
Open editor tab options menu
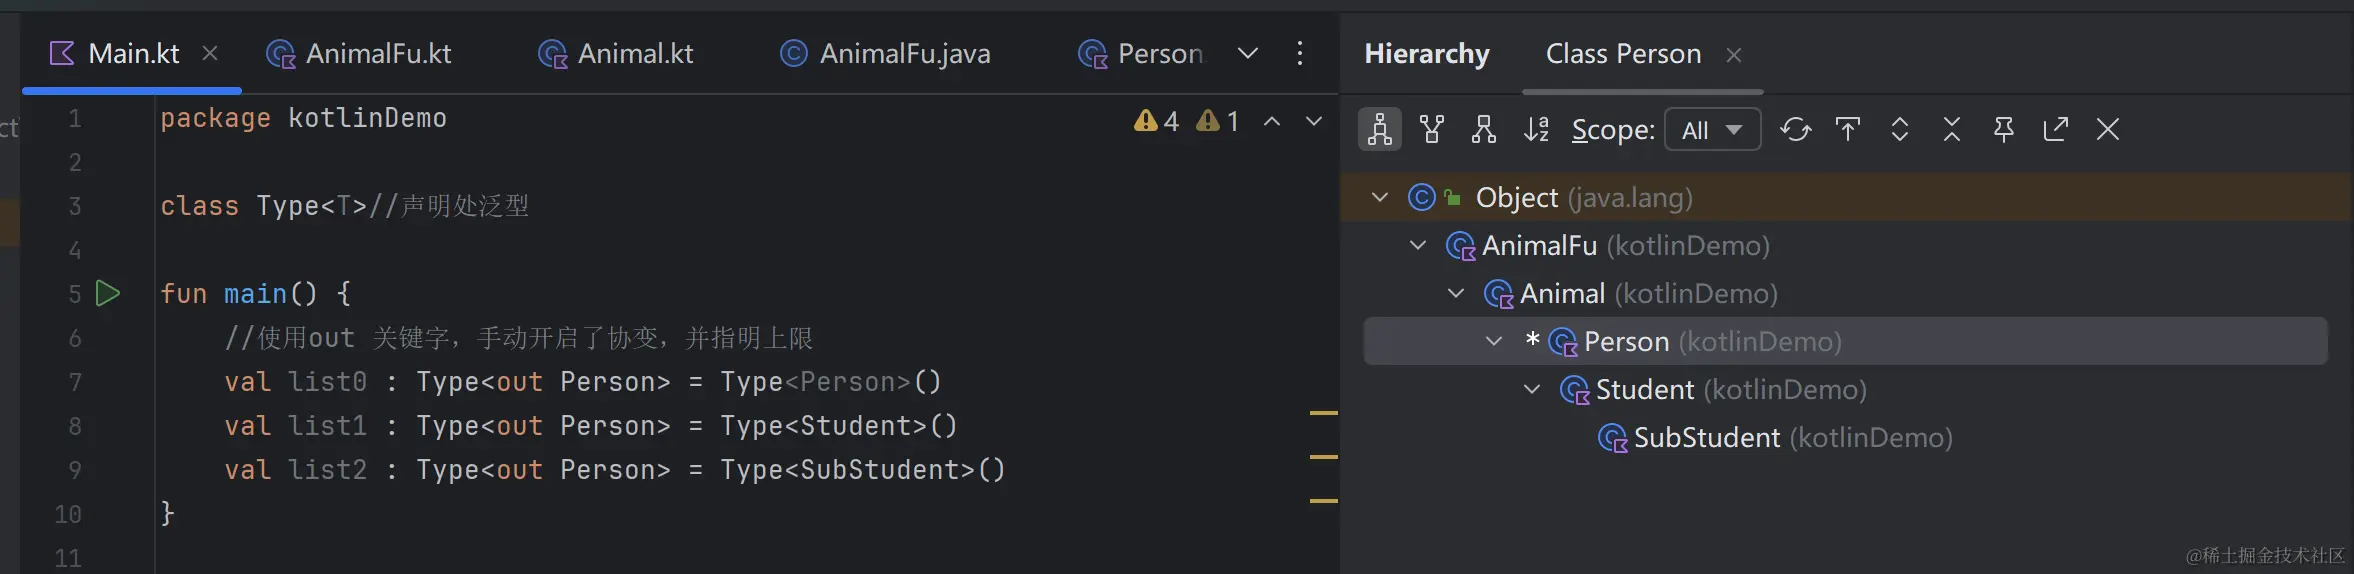pyautogui.click(x=1300, y=54)
